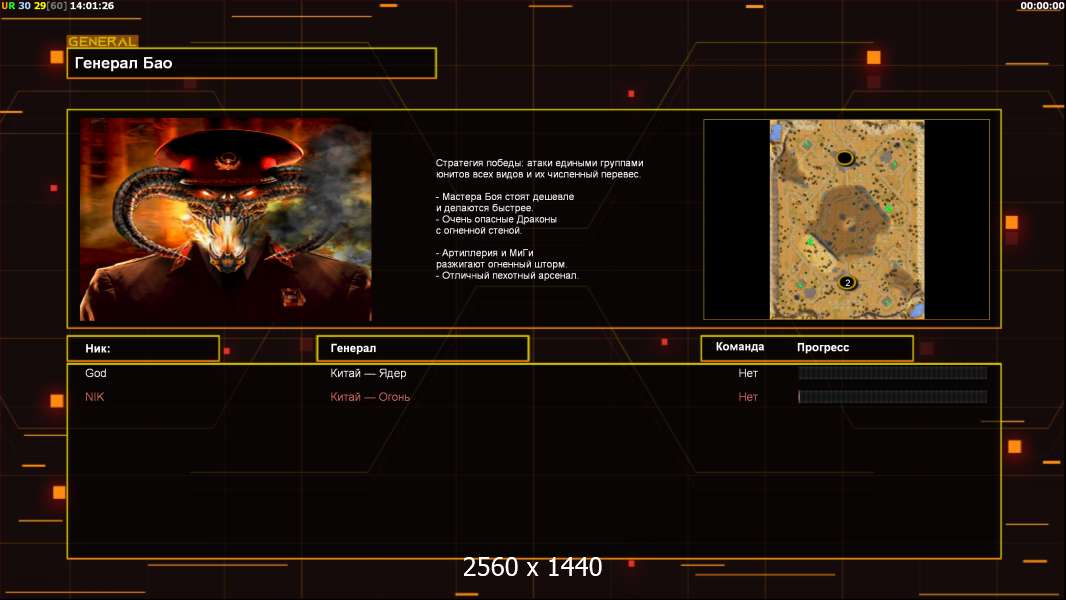This screenshot has width=1066, height=600.
Task: Select player NIK in the list
Action: (x=95, y=397)
